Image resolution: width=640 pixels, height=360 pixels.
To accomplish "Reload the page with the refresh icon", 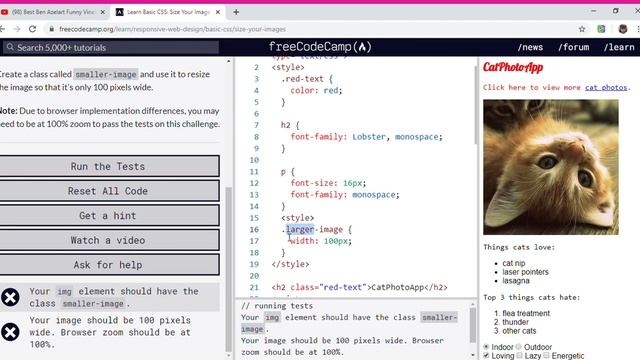I will coord(32,29).
